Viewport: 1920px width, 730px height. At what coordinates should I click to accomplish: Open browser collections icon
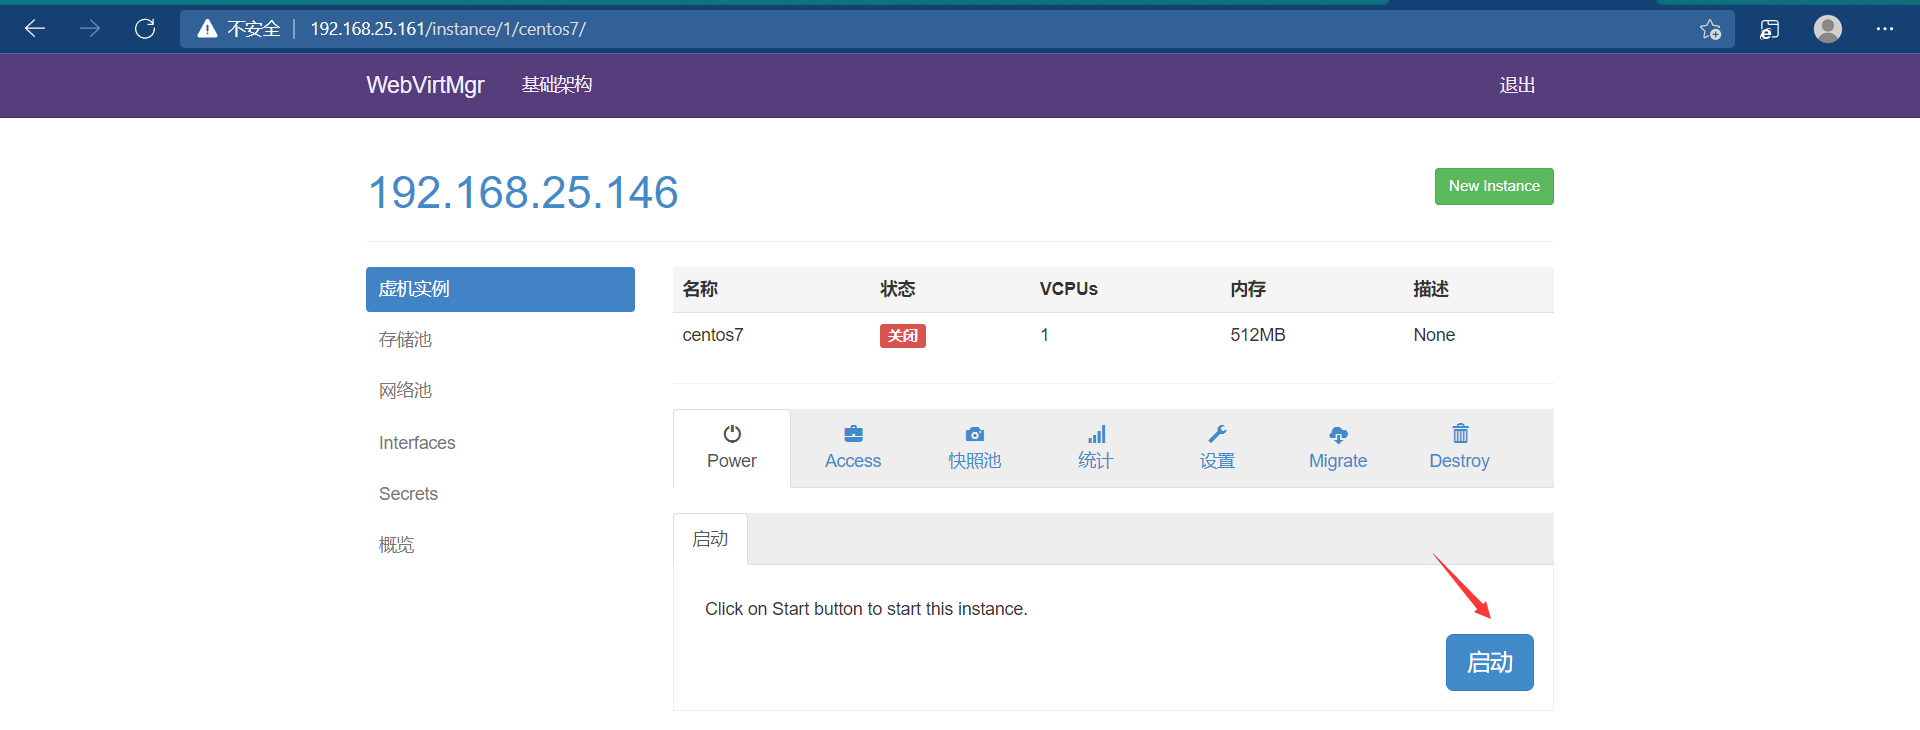[1769, 29]
